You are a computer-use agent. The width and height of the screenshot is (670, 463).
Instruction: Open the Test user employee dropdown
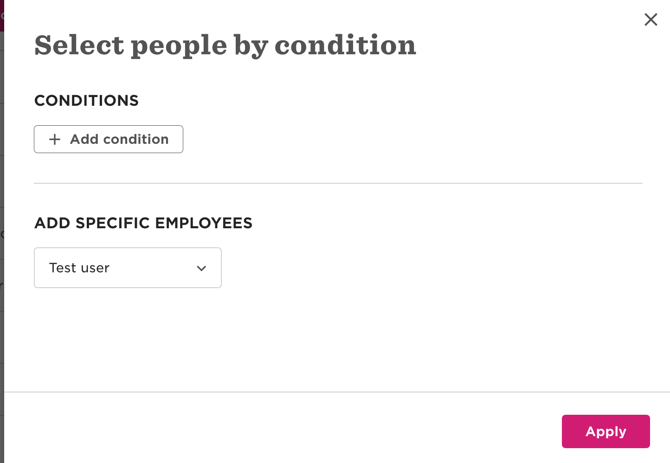click(x=127, y=268)
